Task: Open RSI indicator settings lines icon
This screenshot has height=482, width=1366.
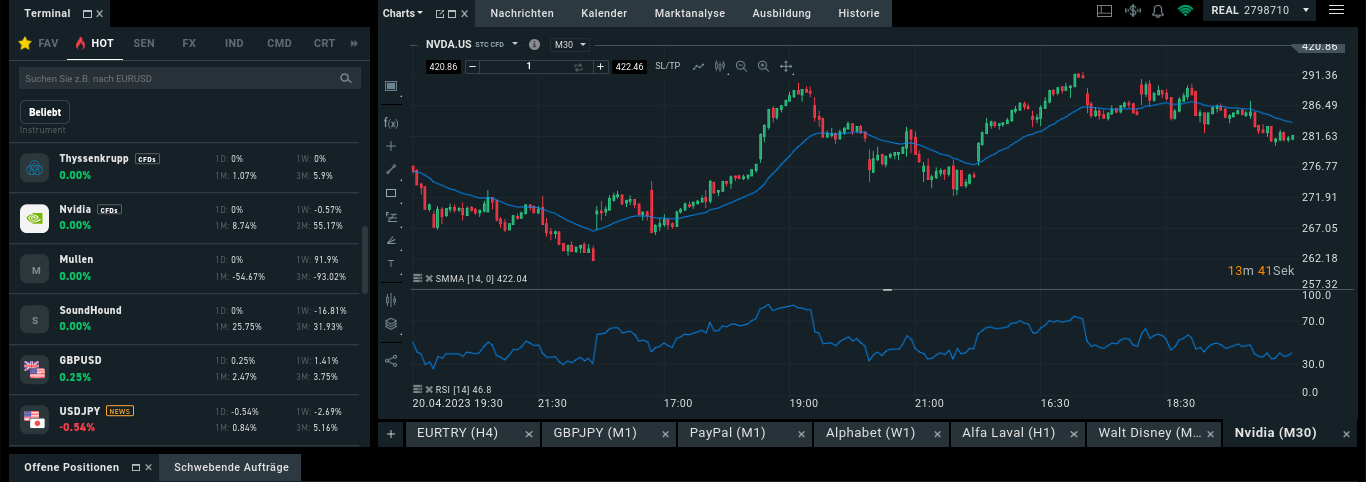Action: [x=417, y=389]
